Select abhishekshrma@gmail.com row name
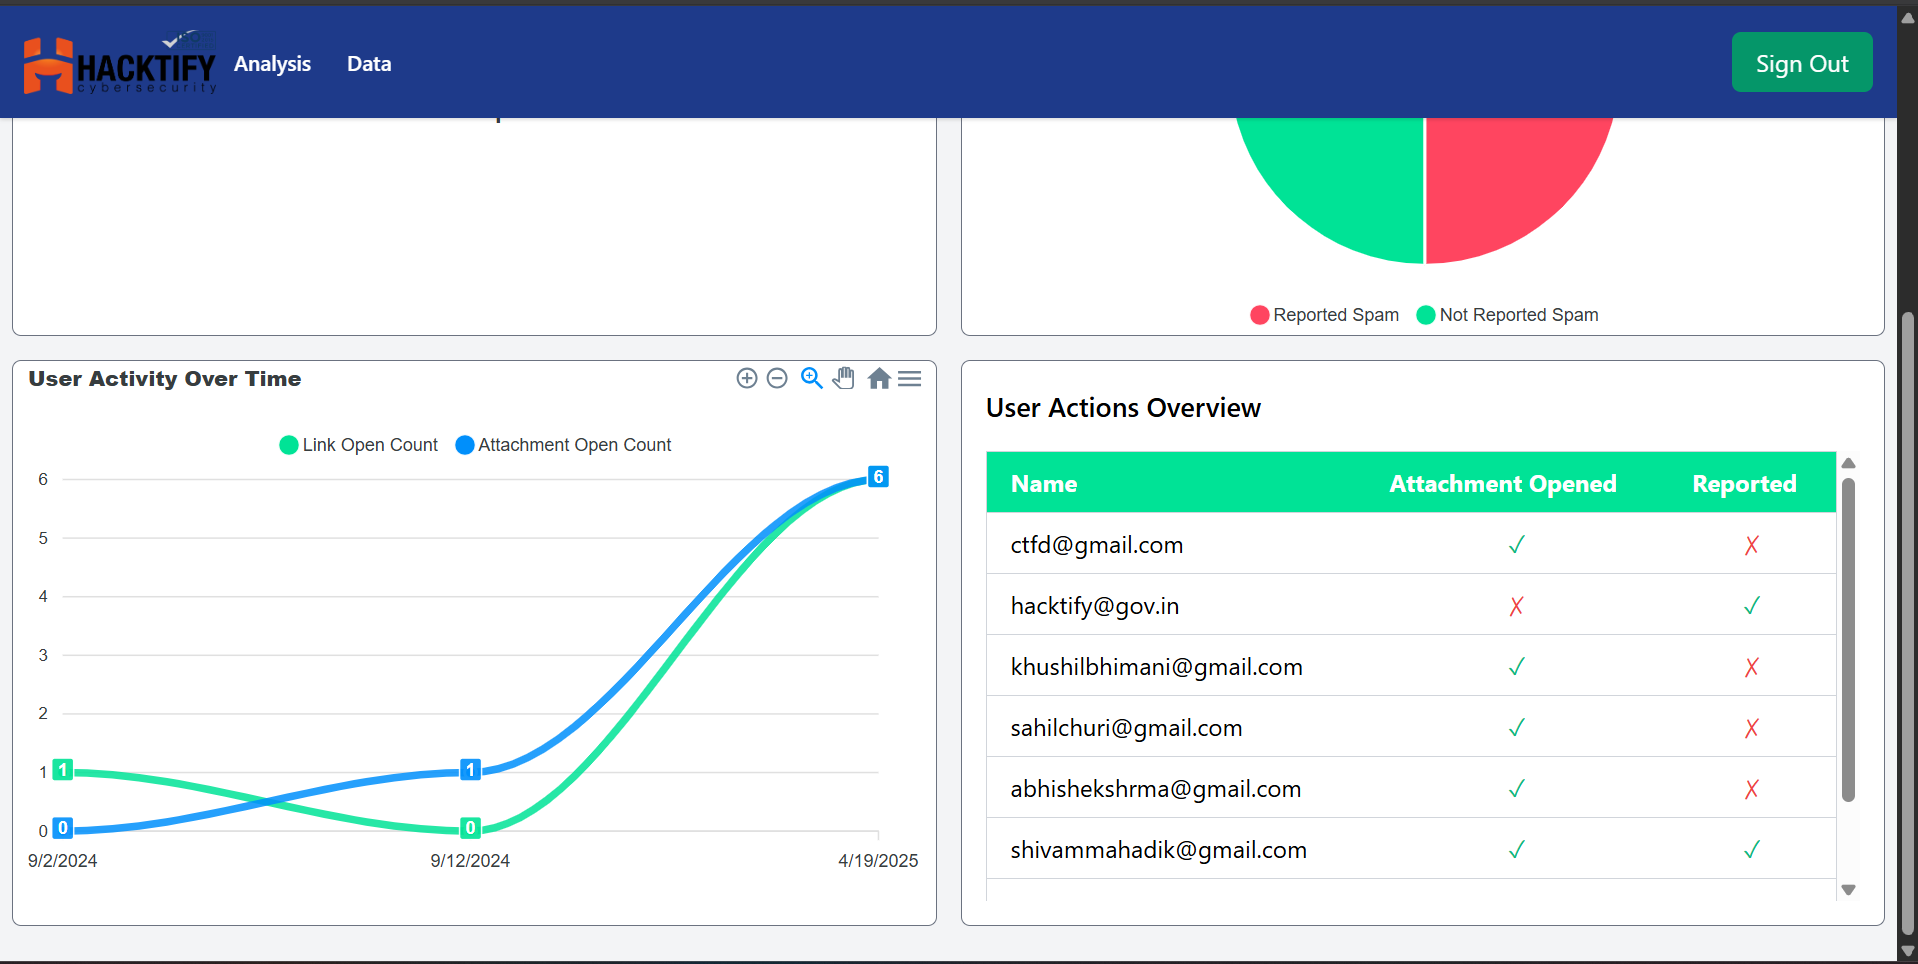The height and width of the screenshot is (964, 1918). tap(1155, 789)
